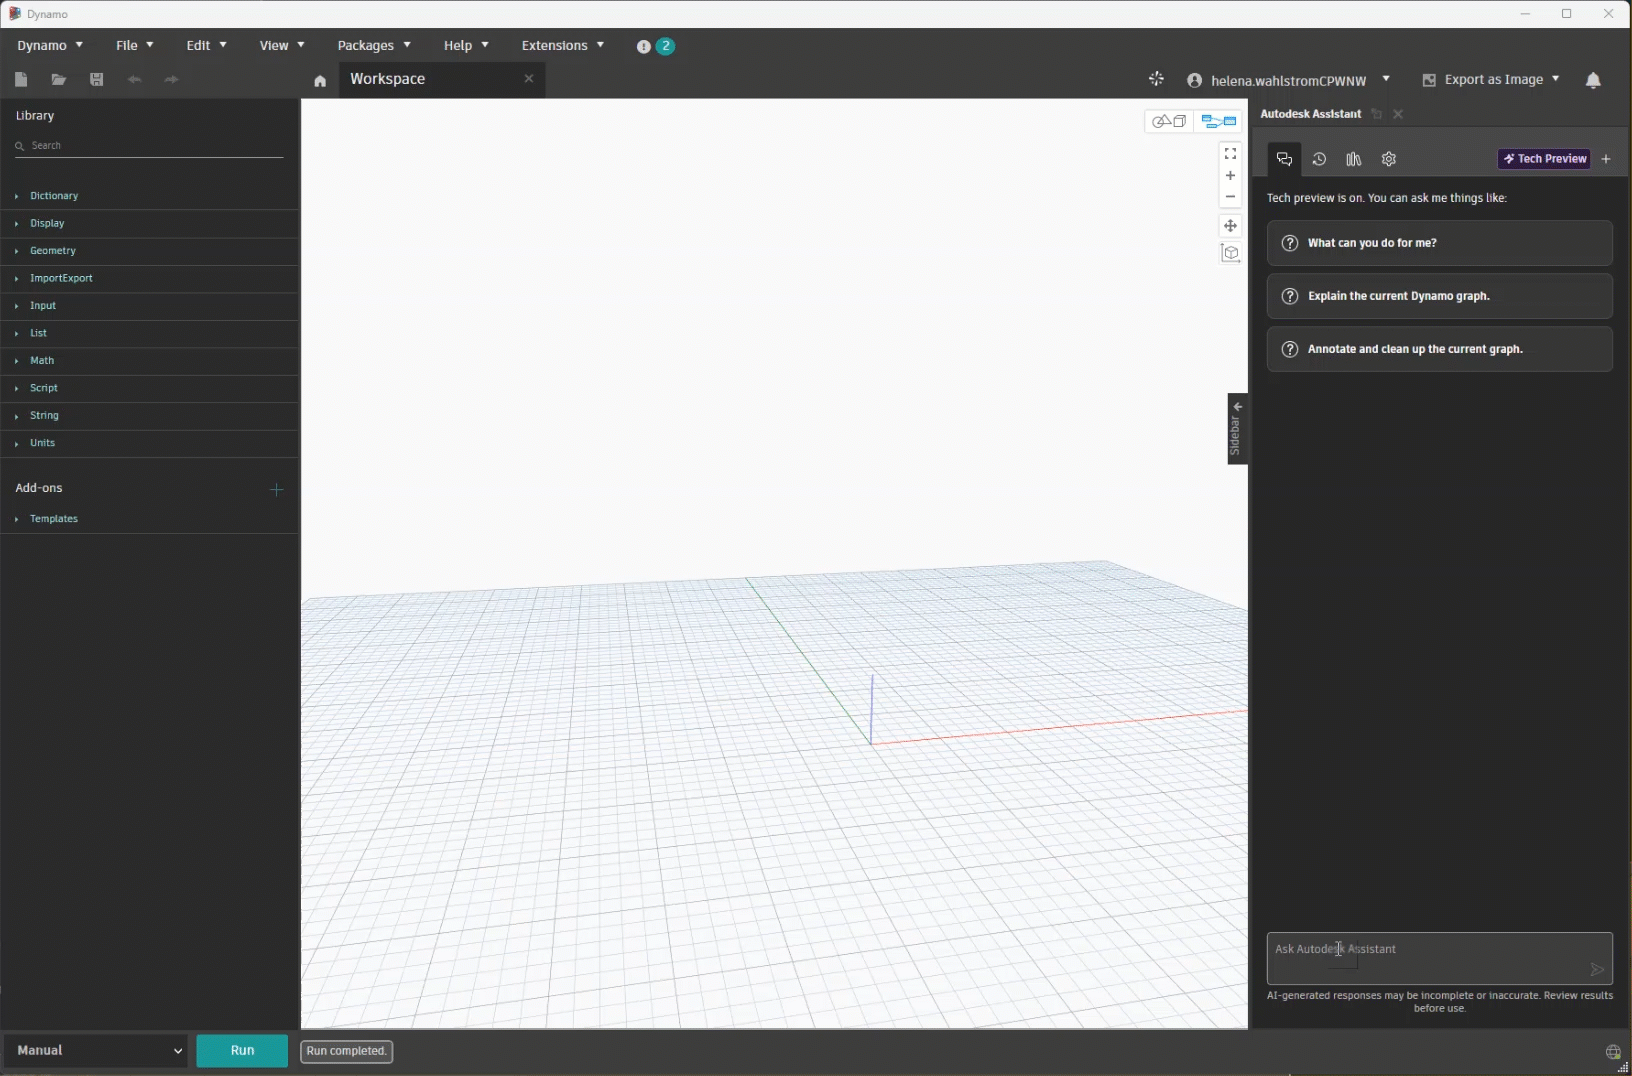Expand the Geometry library category
Image resolution: width=1632 pixels, height=1076 pixels.
(149, 251)
